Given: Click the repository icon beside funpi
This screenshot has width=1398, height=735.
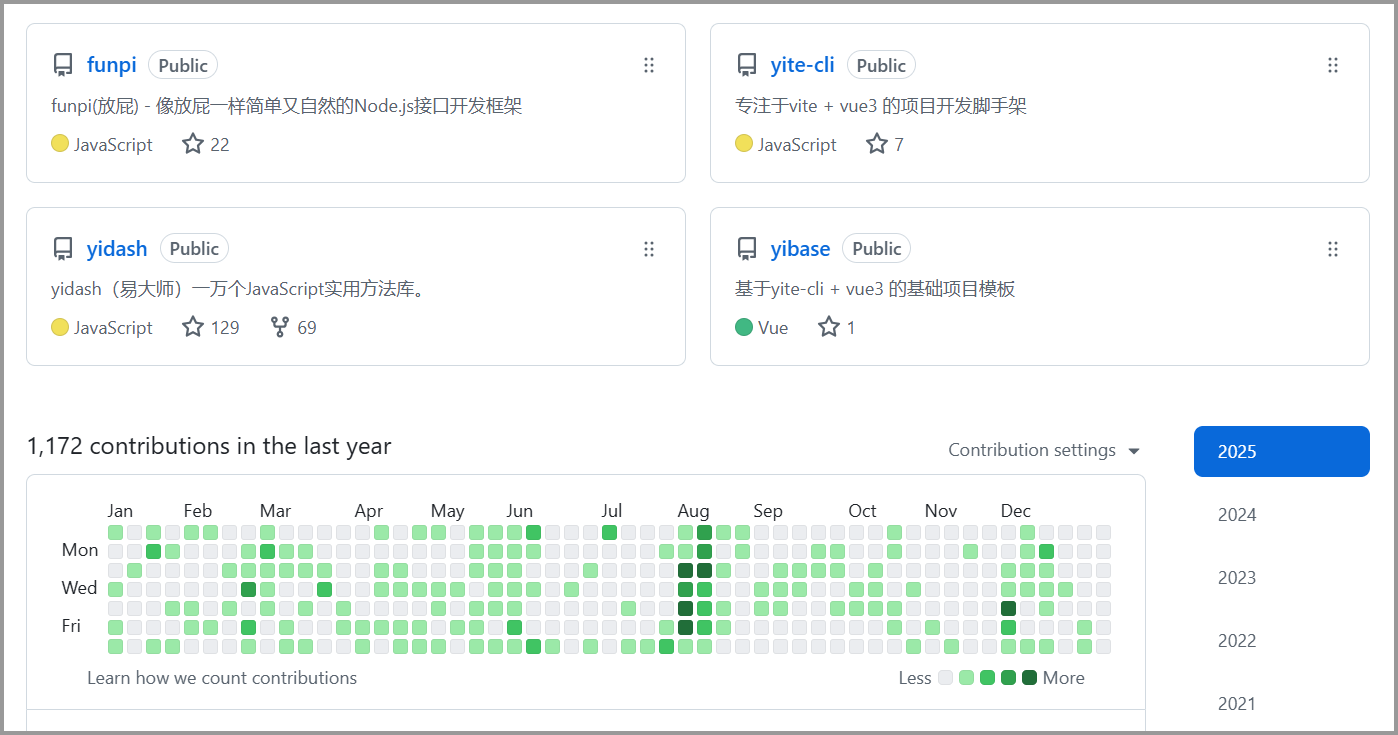Looking at the screenshot, I should pos(63,66).
